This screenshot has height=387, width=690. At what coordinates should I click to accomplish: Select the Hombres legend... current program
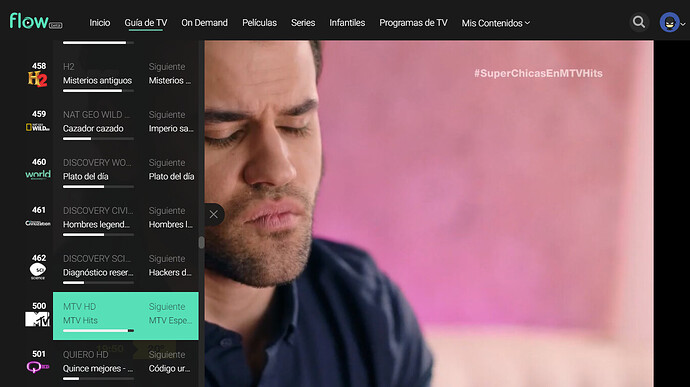click(x=96, y=225)
